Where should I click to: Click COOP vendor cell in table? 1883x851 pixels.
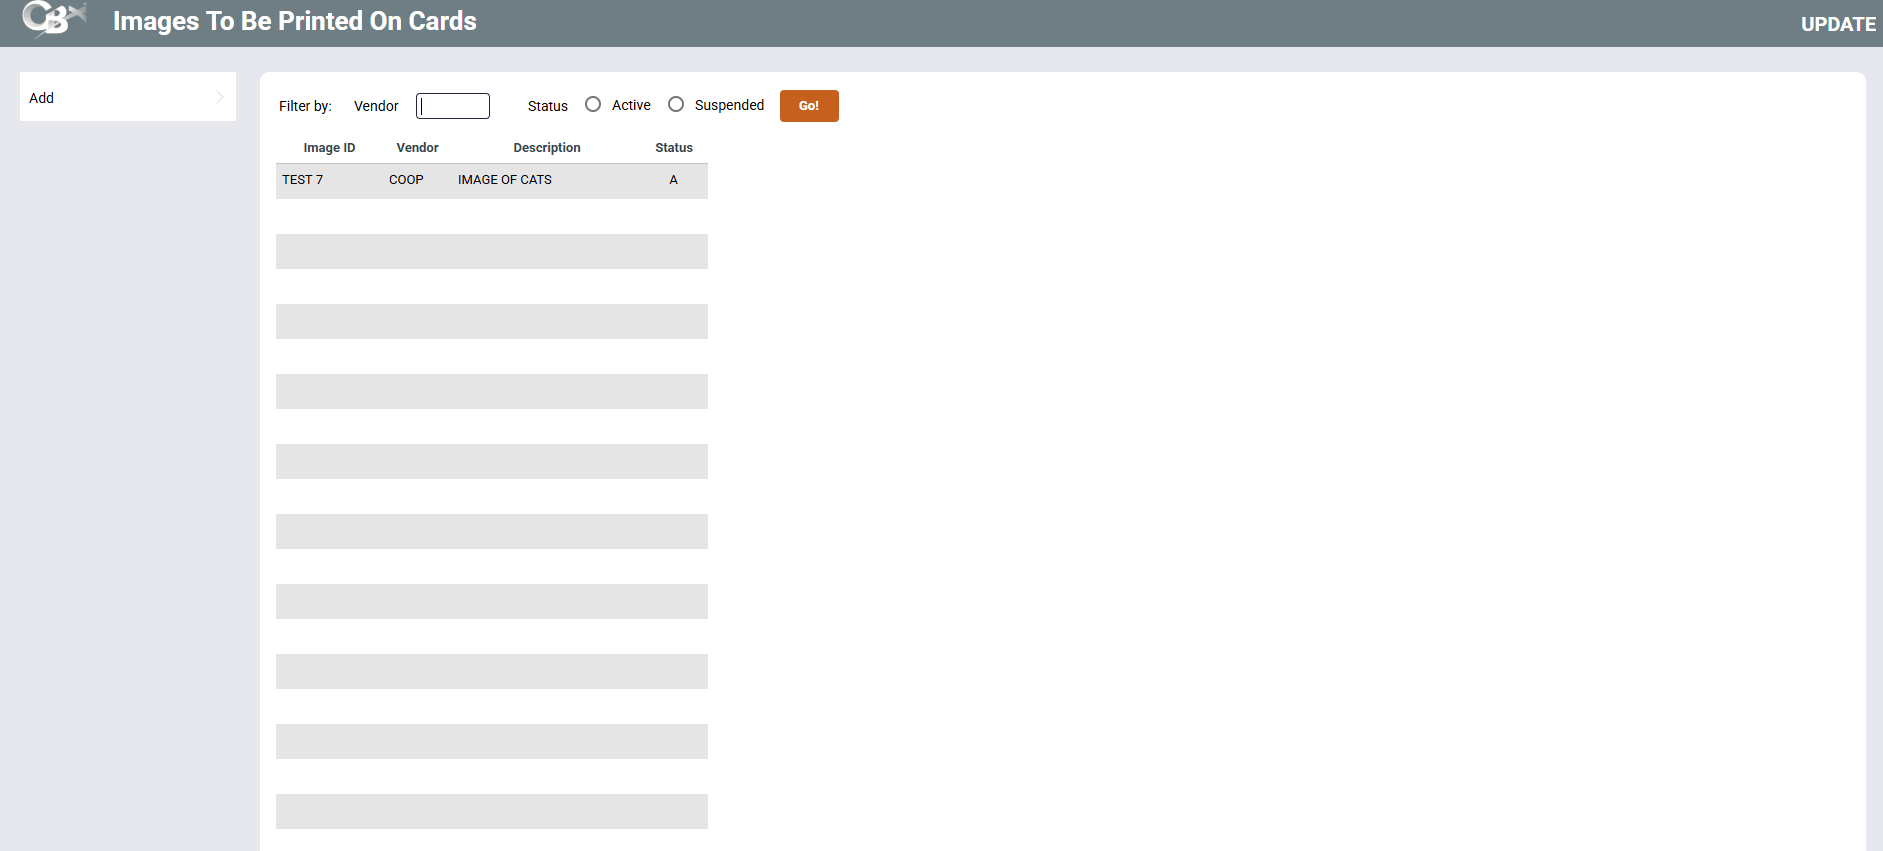point(406,180)
